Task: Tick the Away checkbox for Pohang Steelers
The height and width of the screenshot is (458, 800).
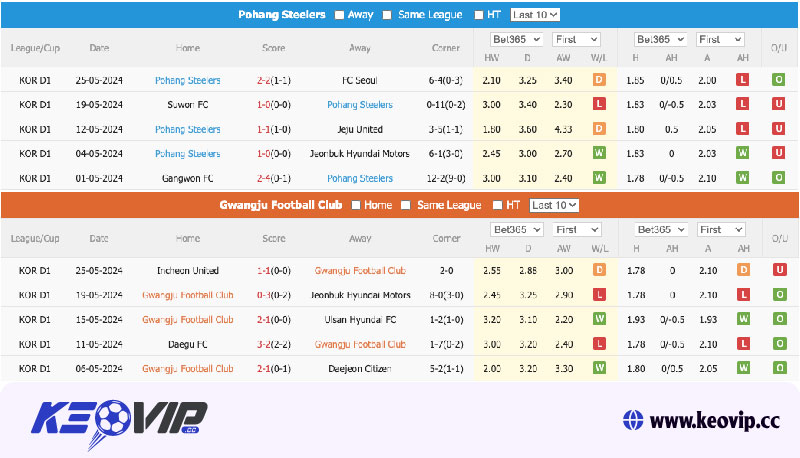Action: (339, 15)
